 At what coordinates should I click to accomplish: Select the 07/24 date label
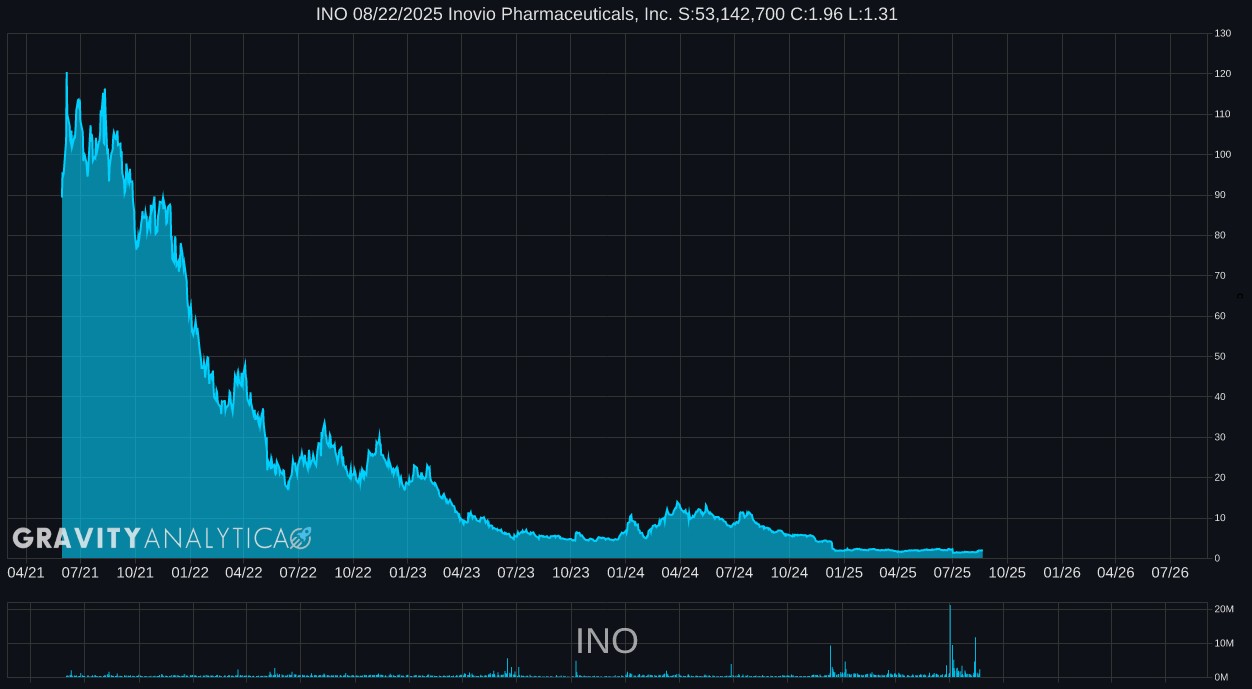pyautogui.click(x=734, y=572)
